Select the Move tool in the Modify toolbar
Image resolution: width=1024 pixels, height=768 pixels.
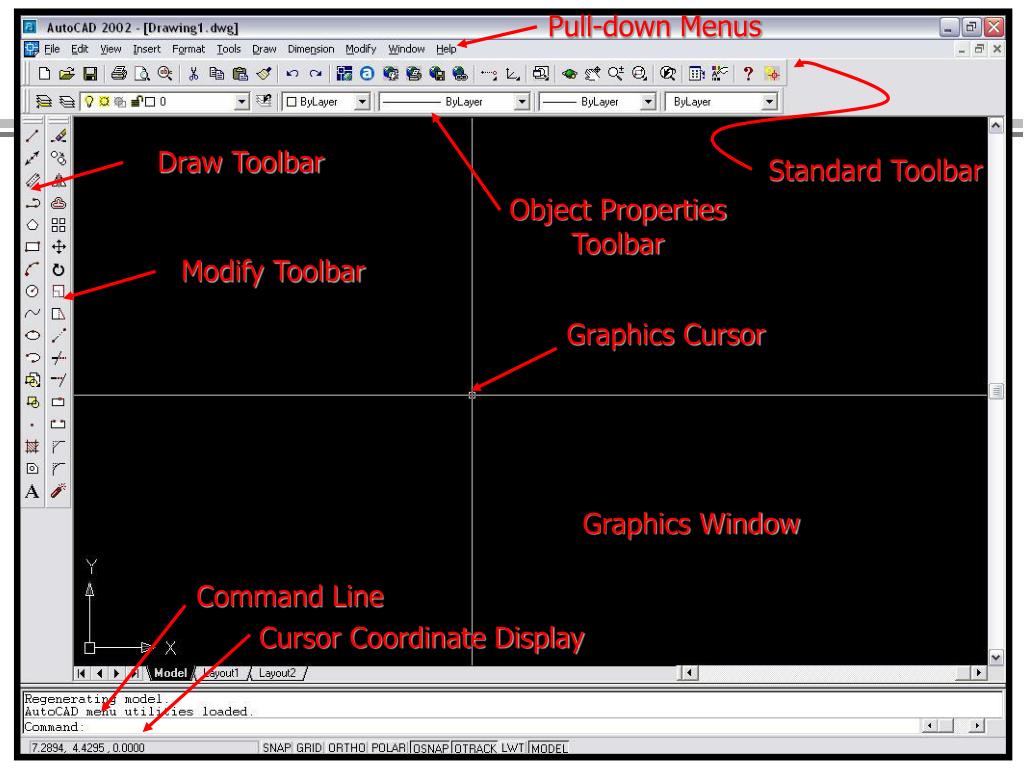59,247
